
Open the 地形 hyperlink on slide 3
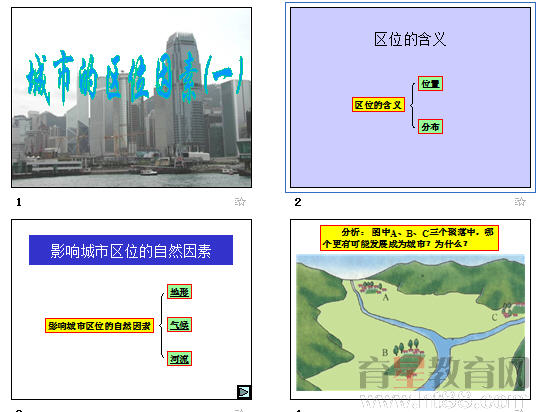coord(179,292)
